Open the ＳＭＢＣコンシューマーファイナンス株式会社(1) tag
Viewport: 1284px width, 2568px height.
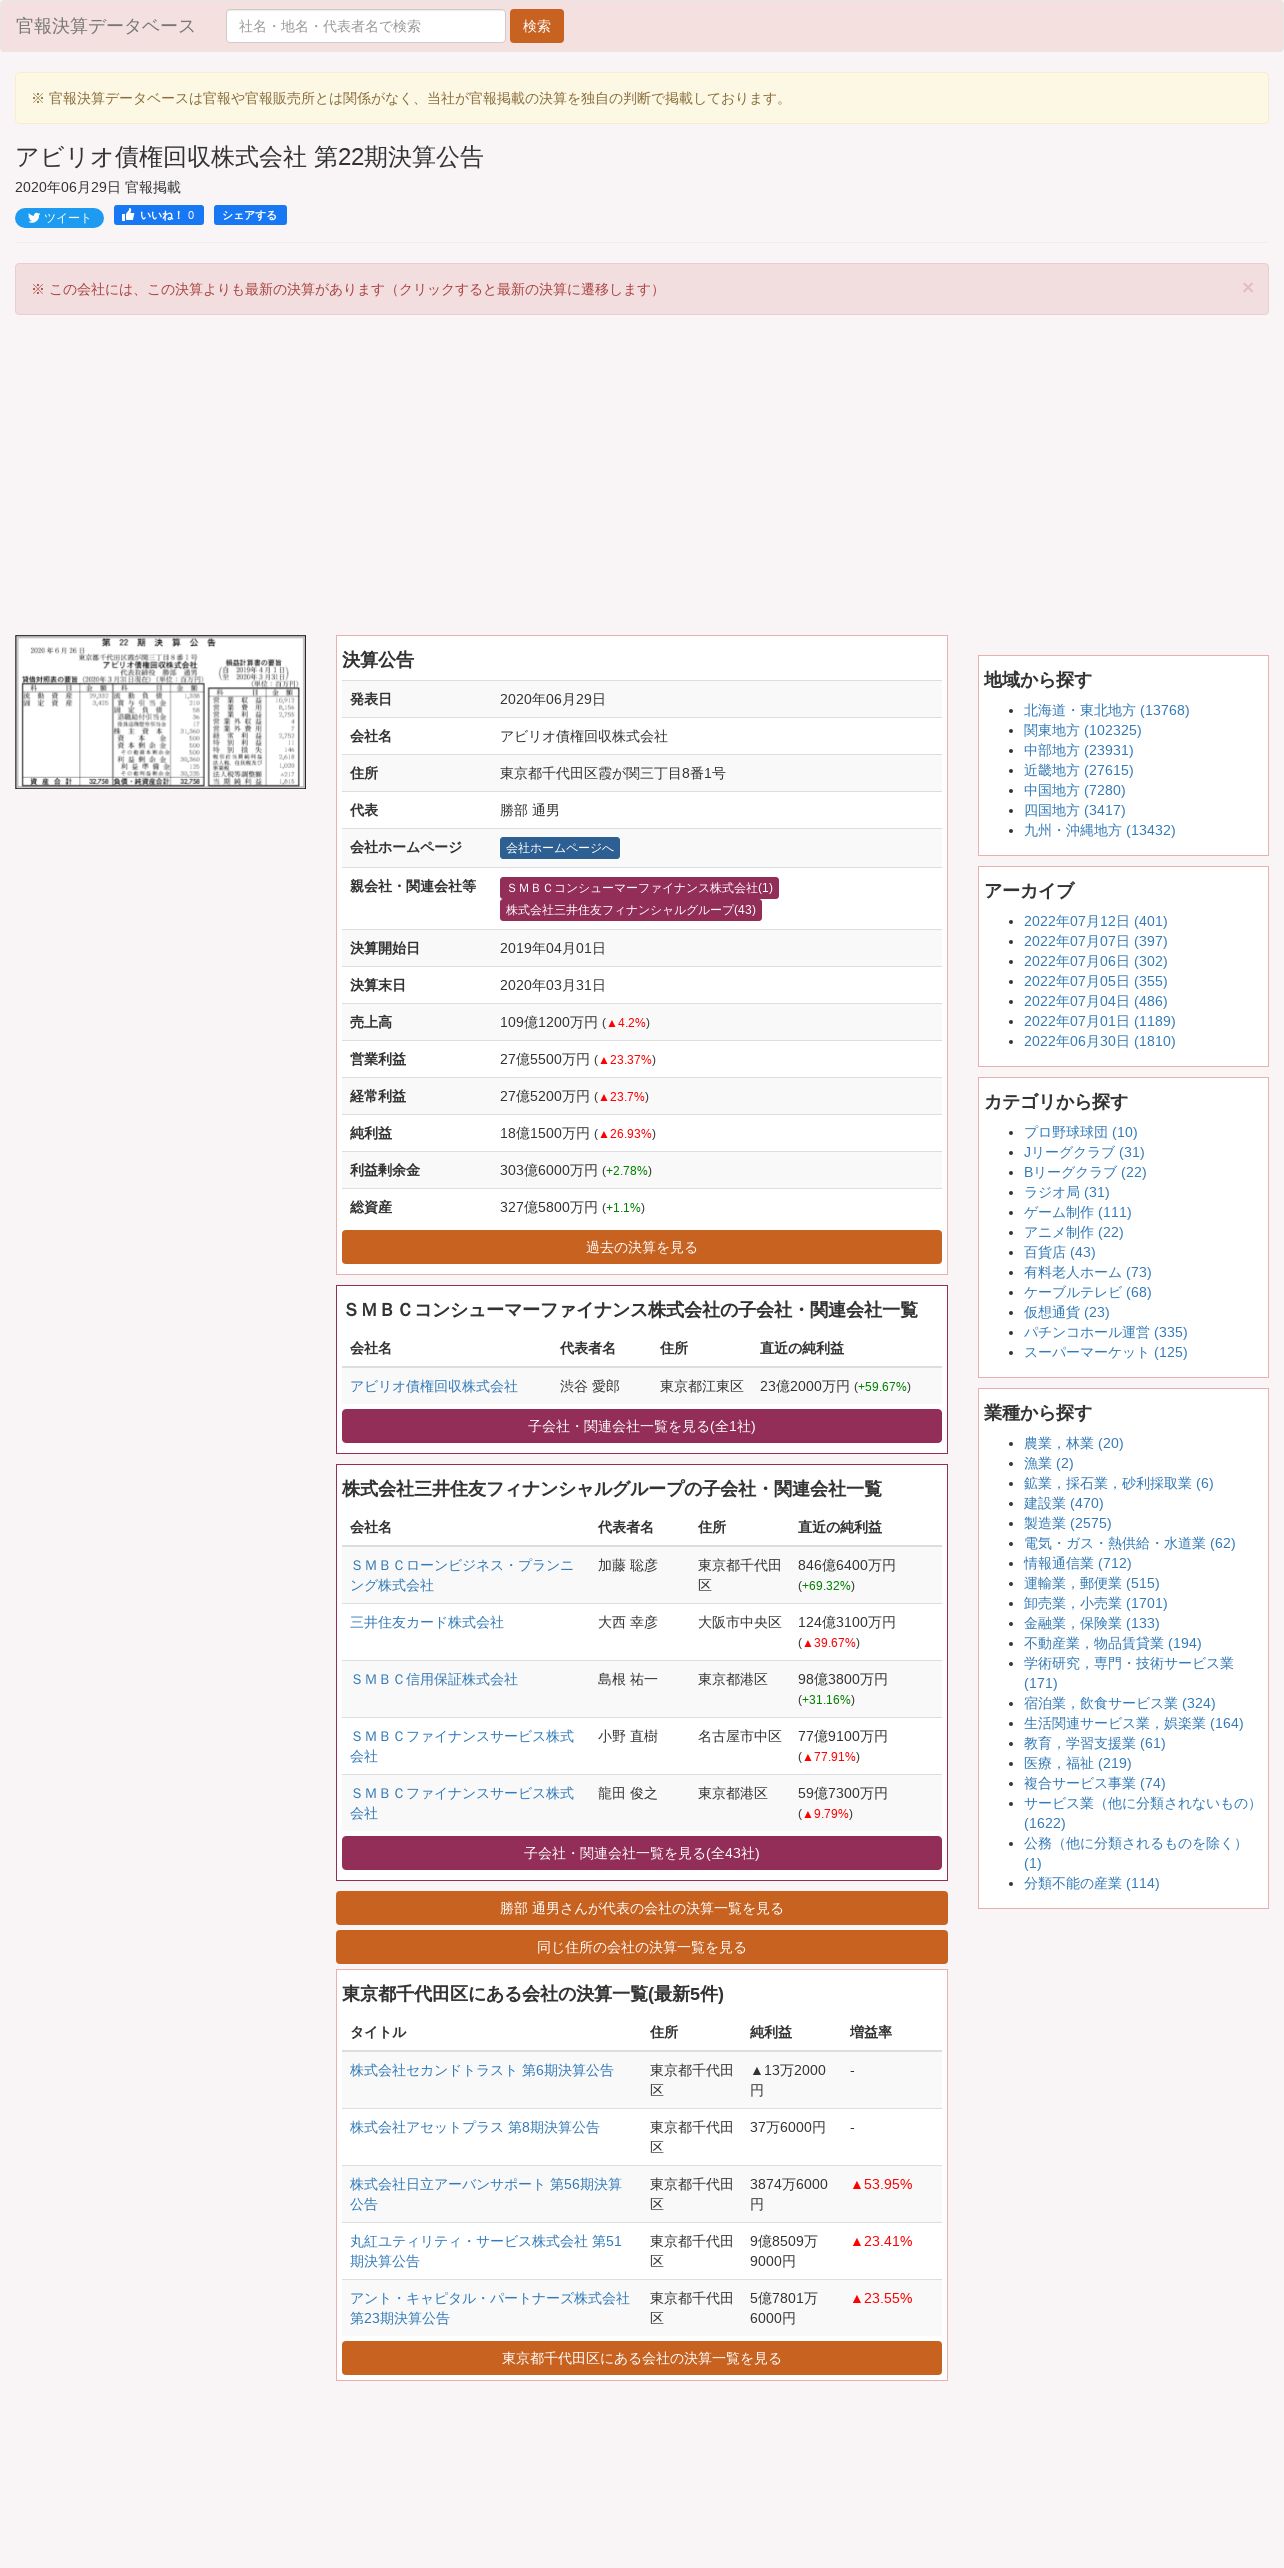click(x=639, y=888)
